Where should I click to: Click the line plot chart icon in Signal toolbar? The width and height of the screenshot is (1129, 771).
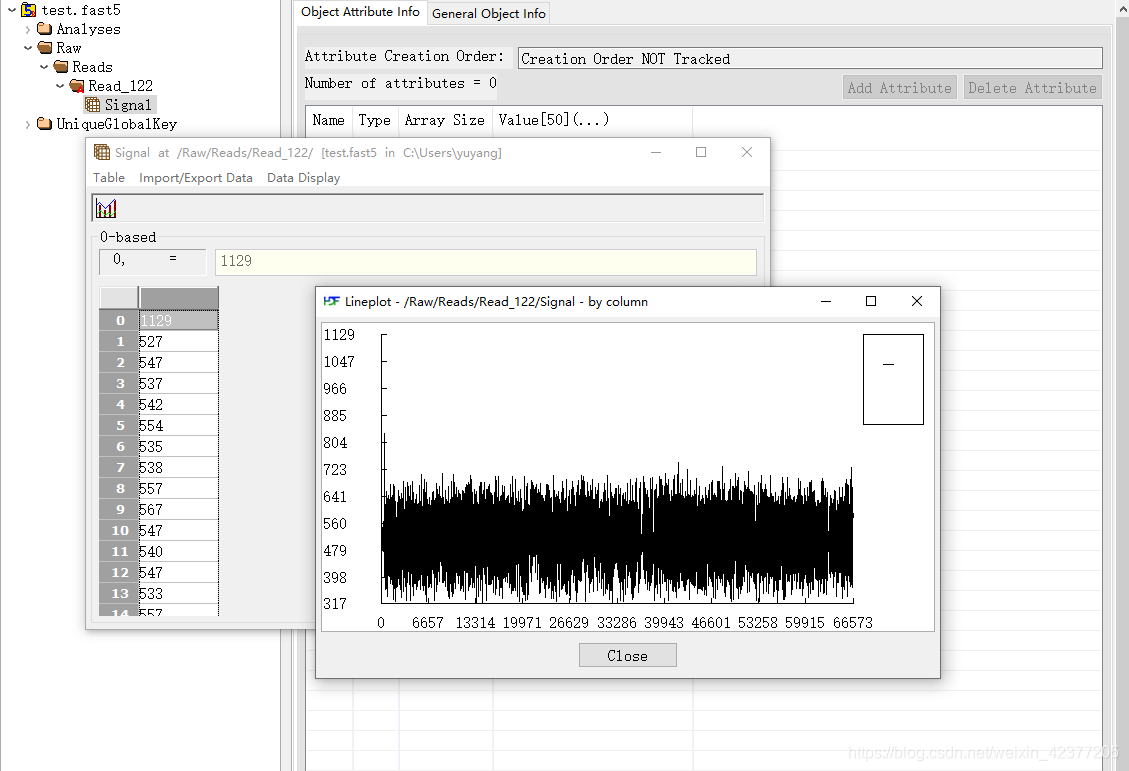(106, 209)
